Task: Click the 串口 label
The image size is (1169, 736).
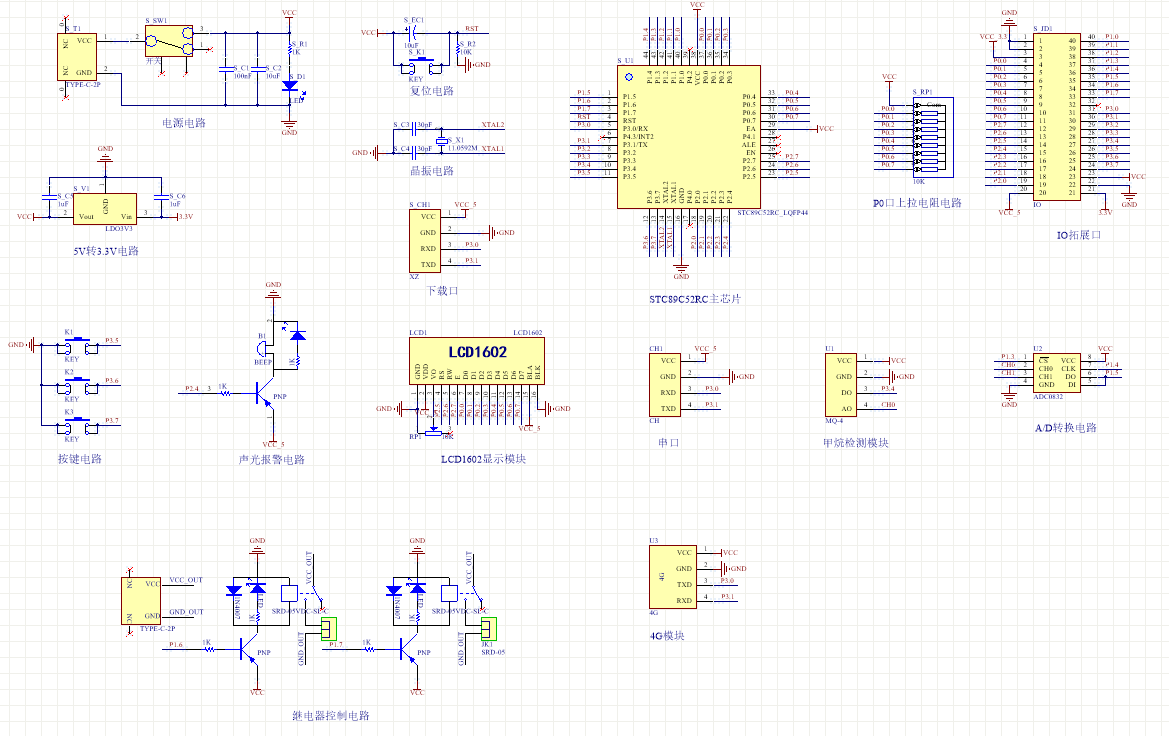Action: (669, 443)
